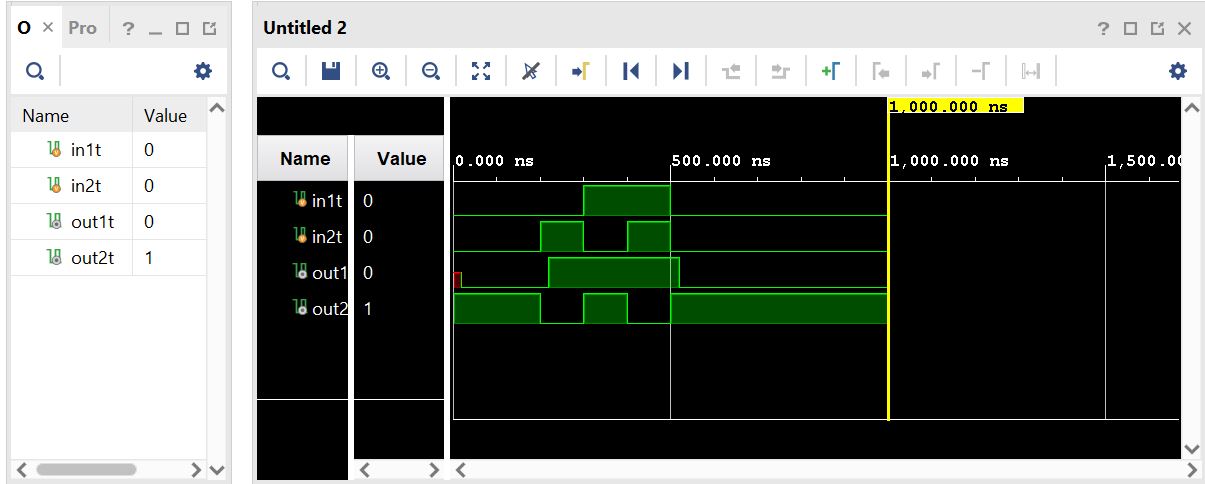
Task: Switch to the Pro tab
Action: (x=83, y=28)
